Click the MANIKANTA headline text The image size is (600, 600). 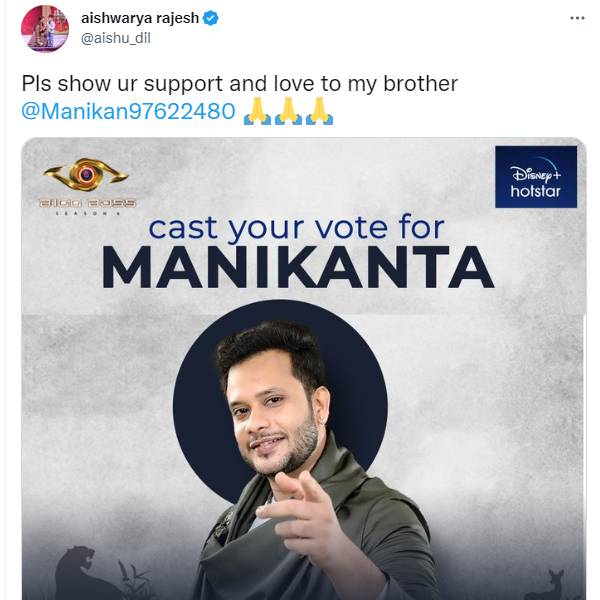click(x=298, y=269)
